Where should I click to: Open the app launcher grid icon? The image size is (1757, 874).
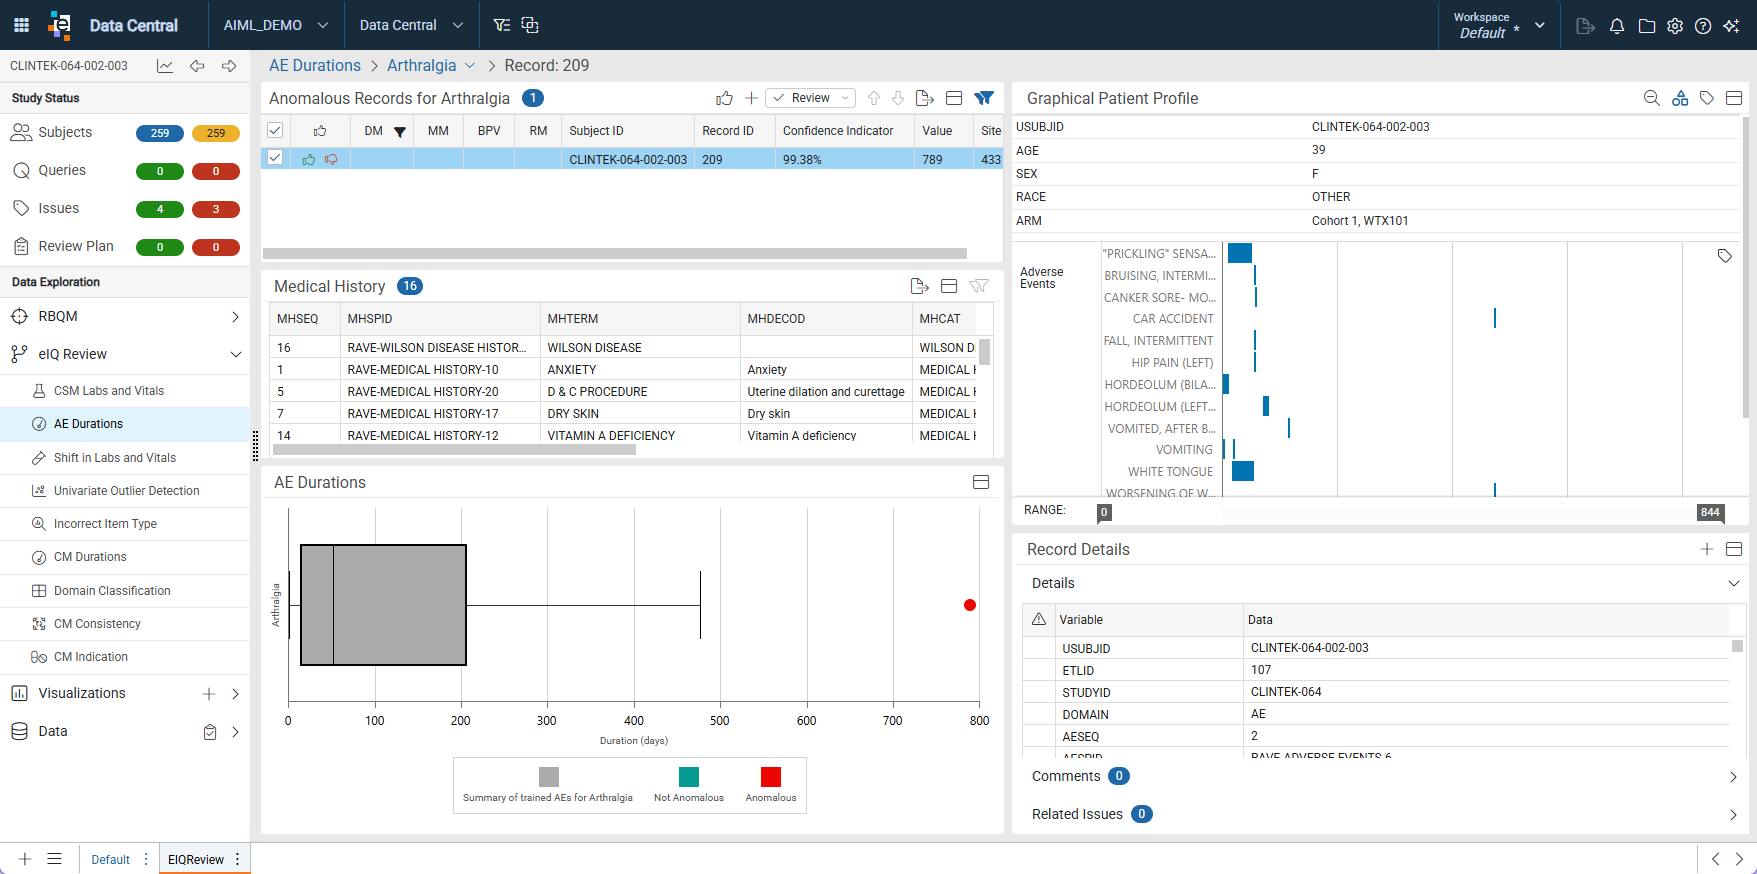tap(21, 25)
